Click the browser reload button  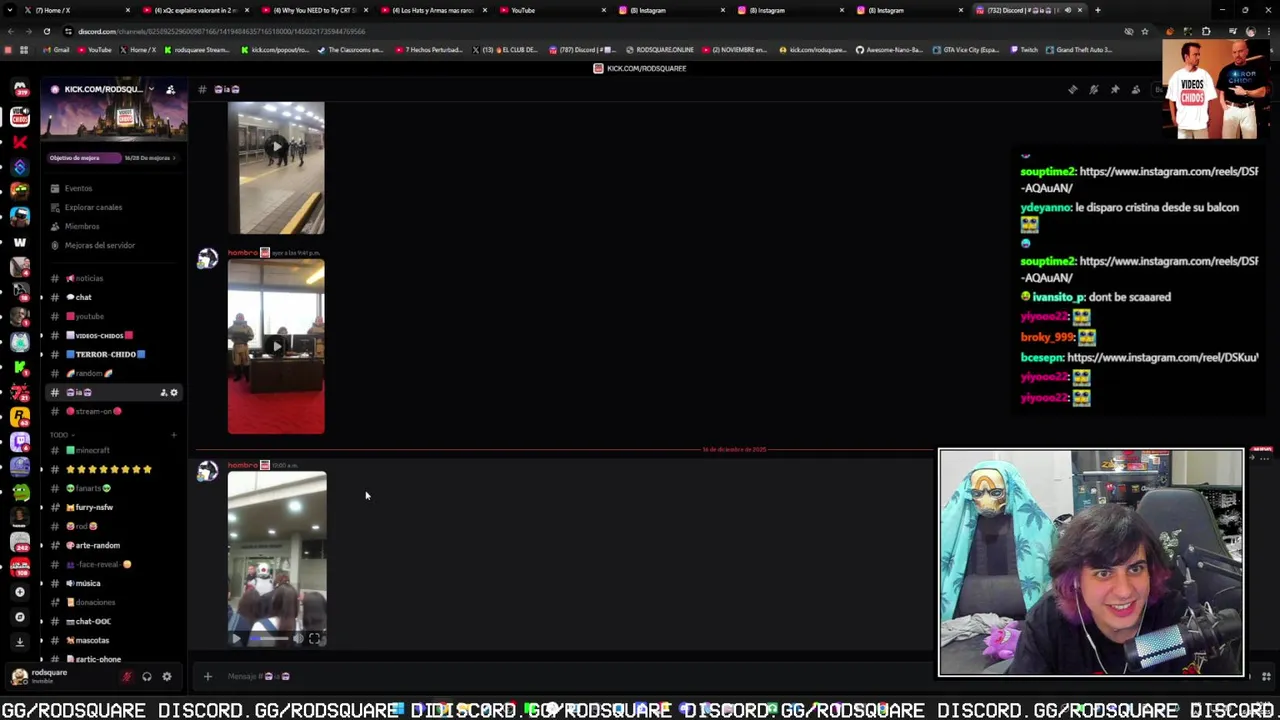point(46,31)
